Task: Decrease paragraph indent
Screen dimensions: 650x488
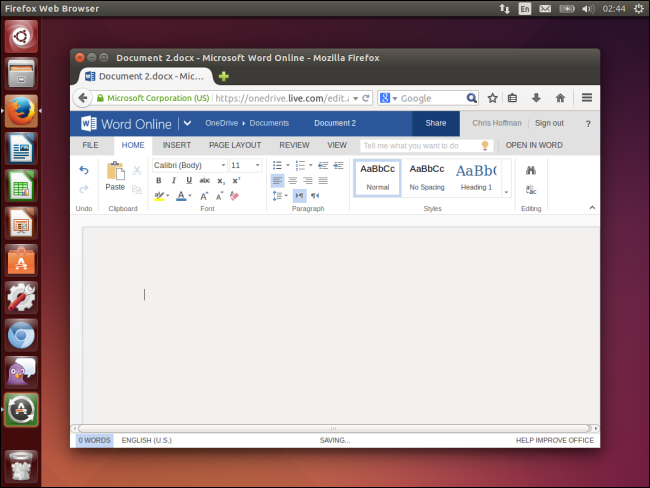Action: [323, 165]
